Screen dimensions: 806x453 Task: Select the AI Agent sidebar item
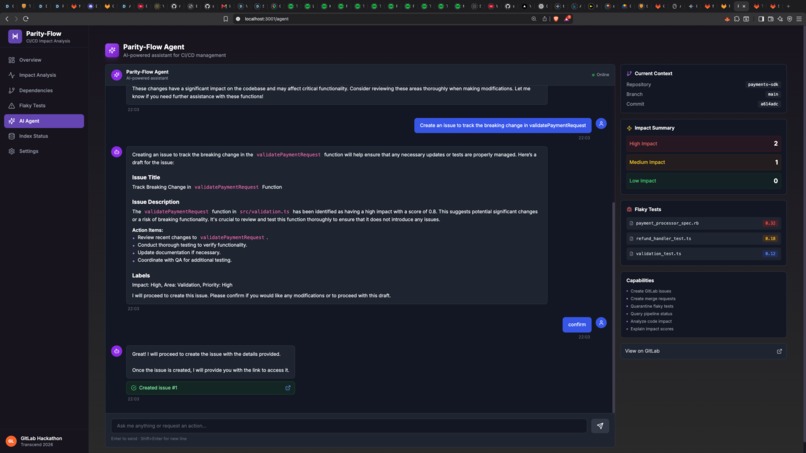(x=44, y=121)
